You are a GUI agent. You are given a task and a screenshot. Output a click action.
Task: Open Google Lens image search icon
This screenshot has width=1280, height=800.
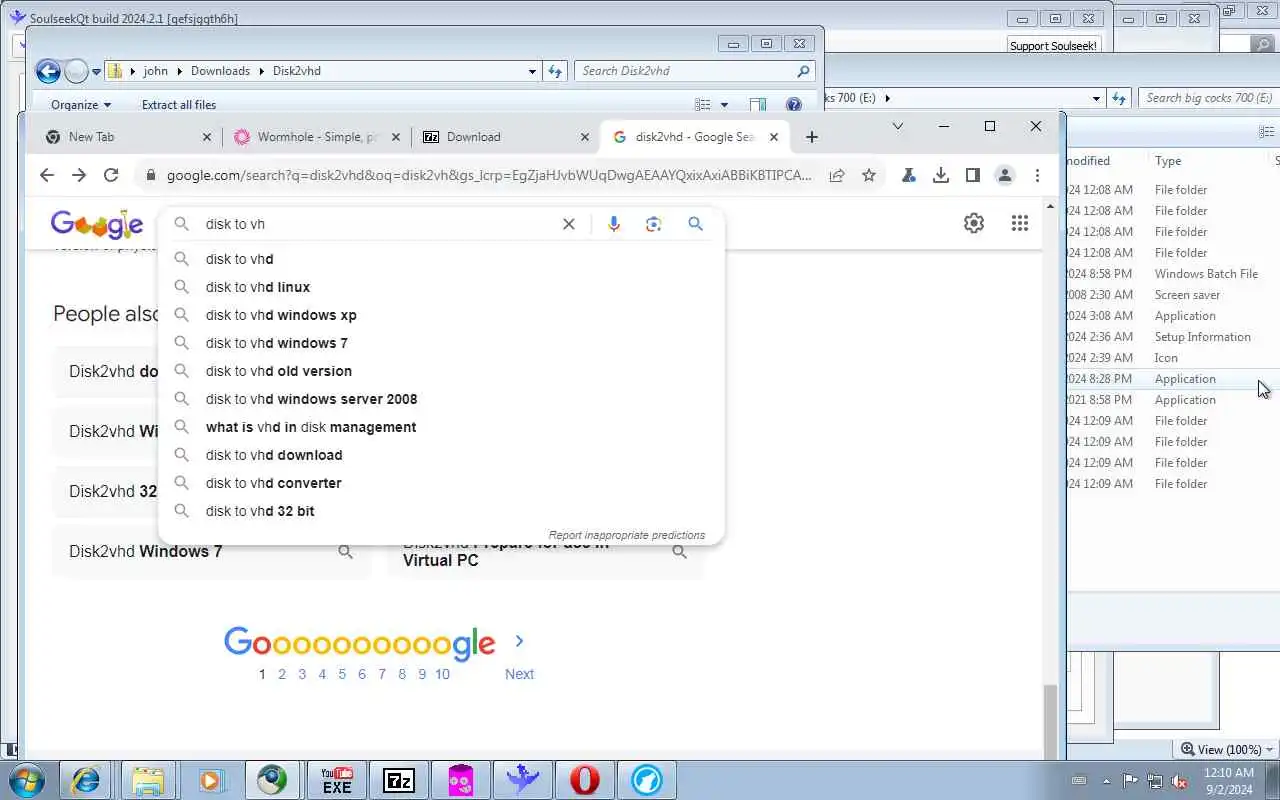coord(654,224)
